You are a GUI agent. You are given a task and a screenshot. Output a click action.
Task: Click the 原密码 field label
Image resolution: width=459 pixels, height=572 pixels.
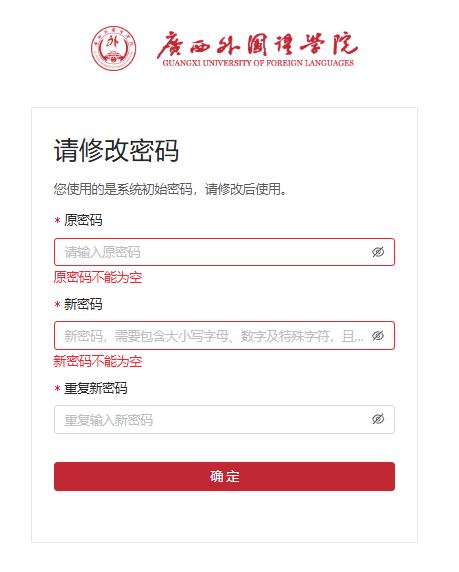(x=83, y=220)
